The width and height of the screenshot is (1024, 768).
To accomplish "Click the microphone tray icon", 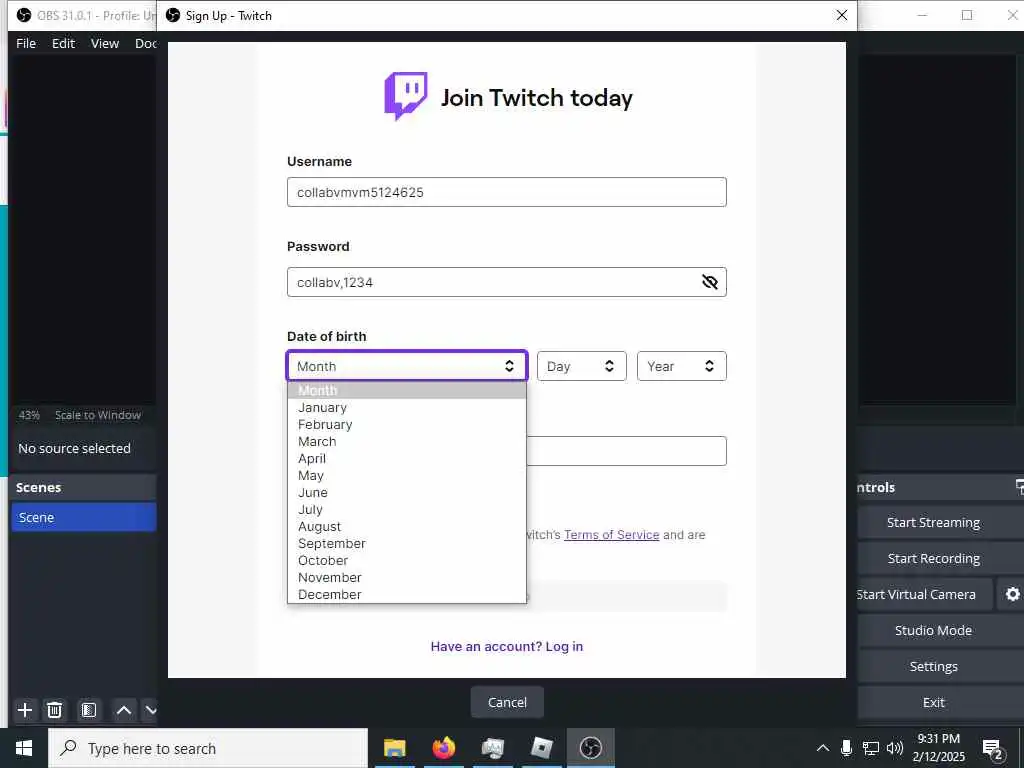I will pyautogui.click(x=846, y=748).
